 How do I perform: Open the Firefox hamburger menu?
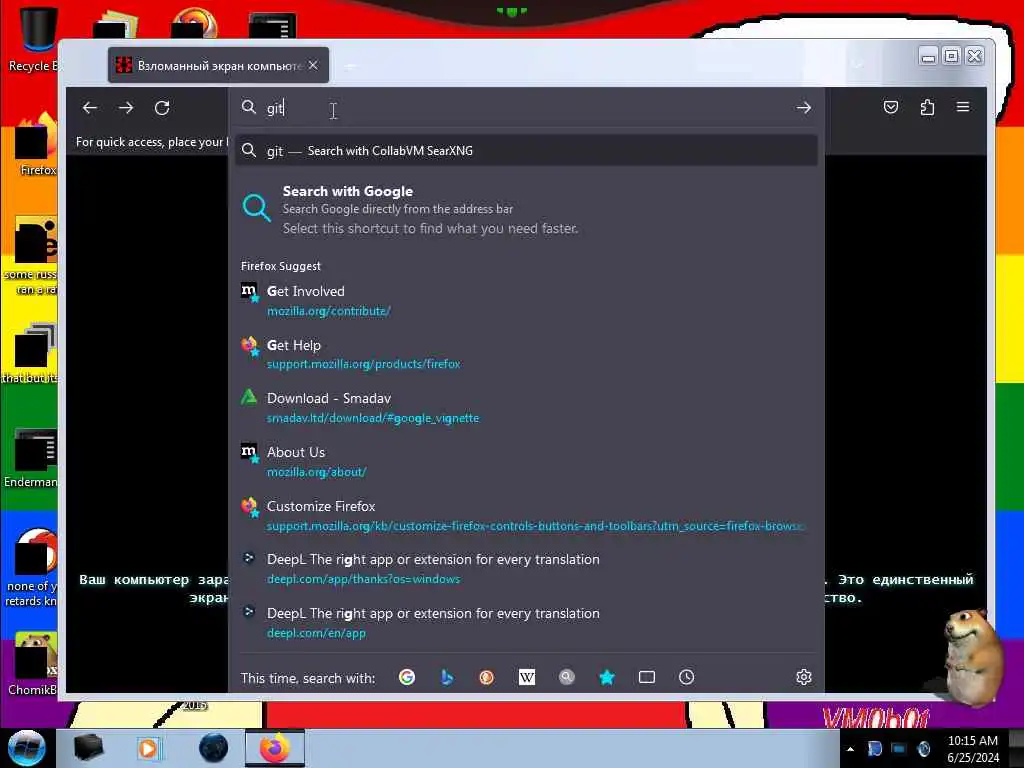(x=963, y=107)
